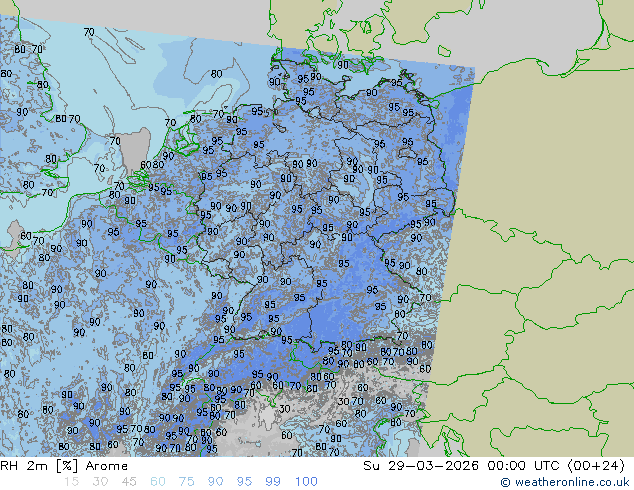Select the legend value 30
The width and height of the screenshot is (634, 490).
coord(100,482)
